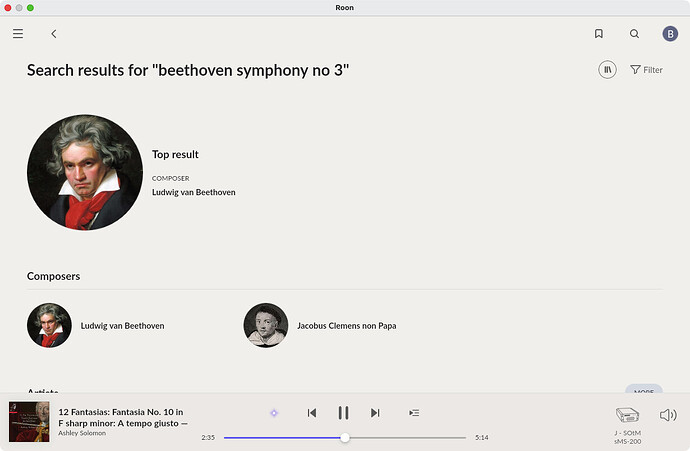The width and height of the screenshot is (690, 451).
Task: Open Jacobus Clemens non Papa composer
Action: click(x=346, y=326)
